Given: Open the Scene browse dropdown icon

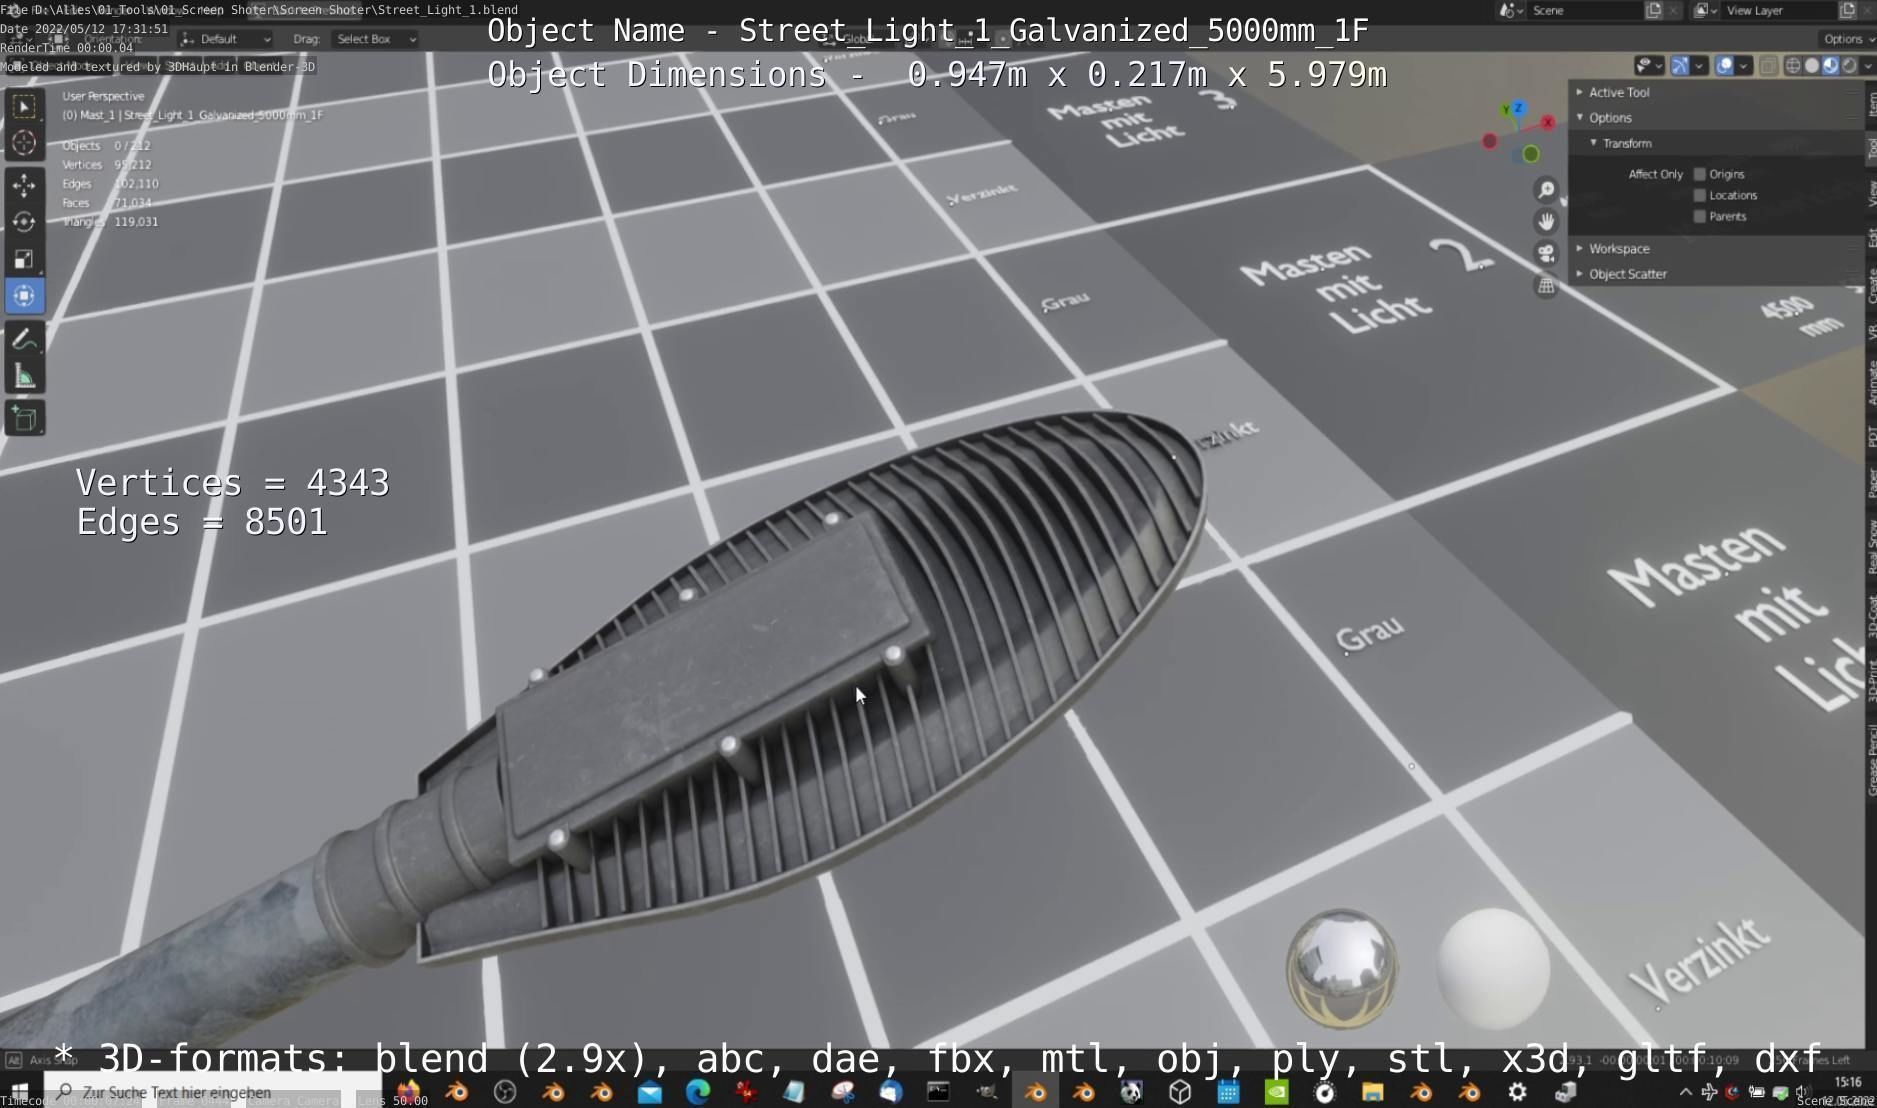Looking at the screenshot, I should 1511,10.
